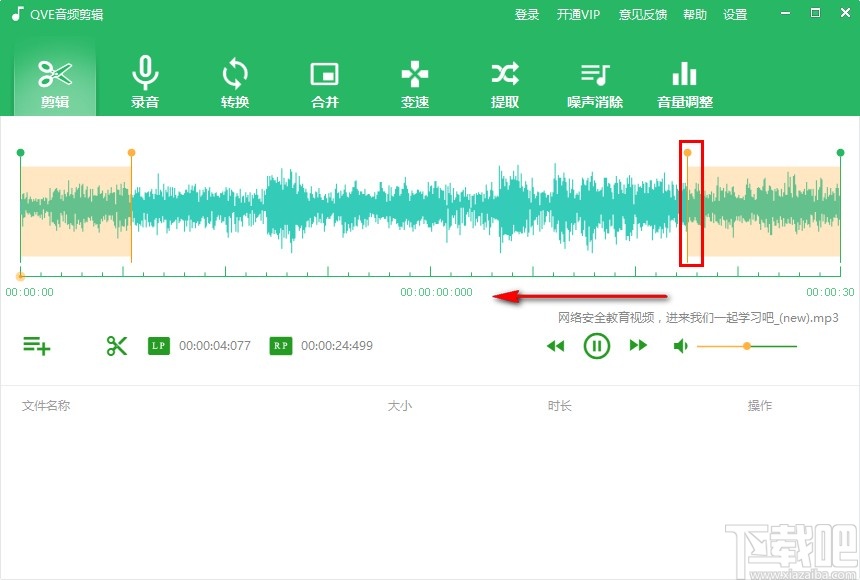
Task: Click the add file list icon
Action: click(37, 346)
